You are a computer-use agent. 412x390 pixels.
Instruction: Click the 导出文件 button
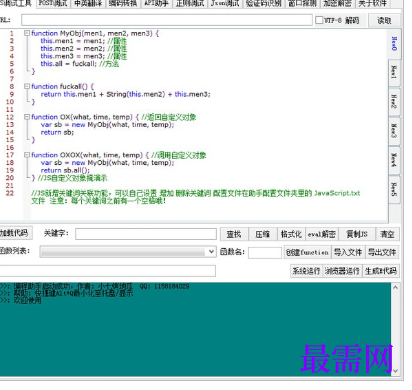point(382,252)
